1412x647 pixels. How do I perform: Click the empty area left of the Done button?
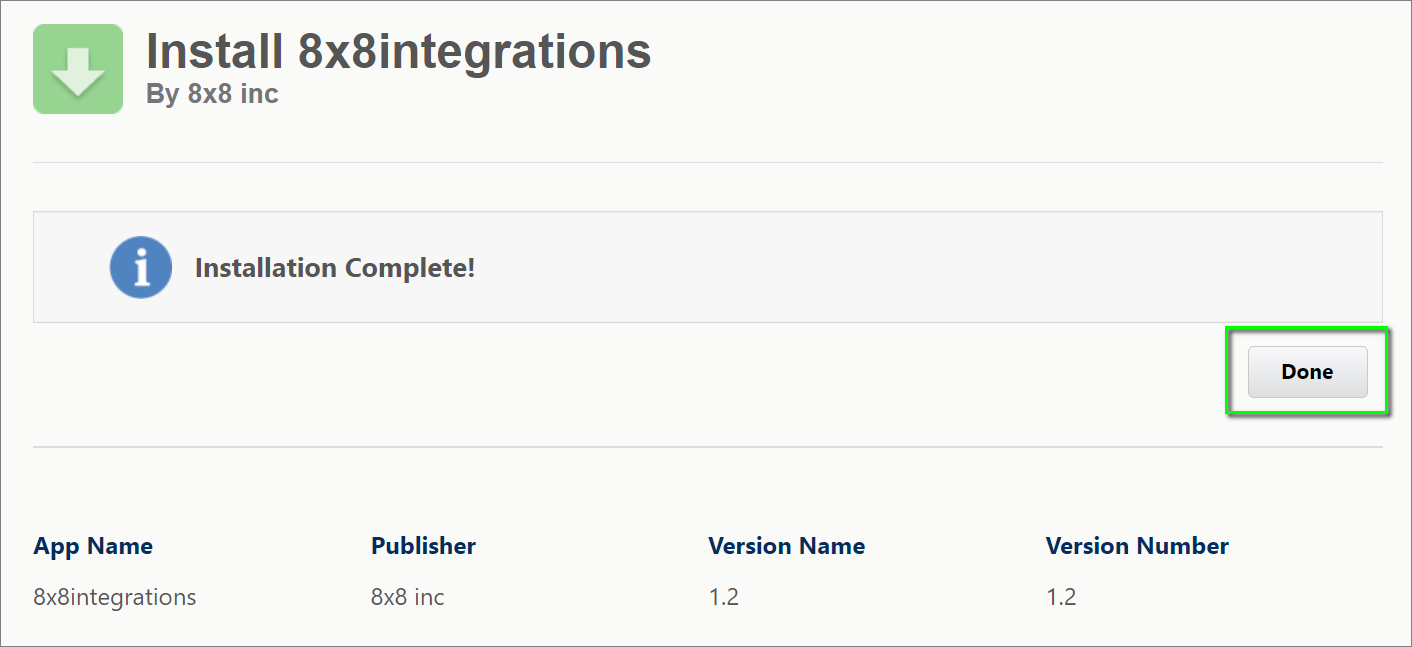(700, 372)
